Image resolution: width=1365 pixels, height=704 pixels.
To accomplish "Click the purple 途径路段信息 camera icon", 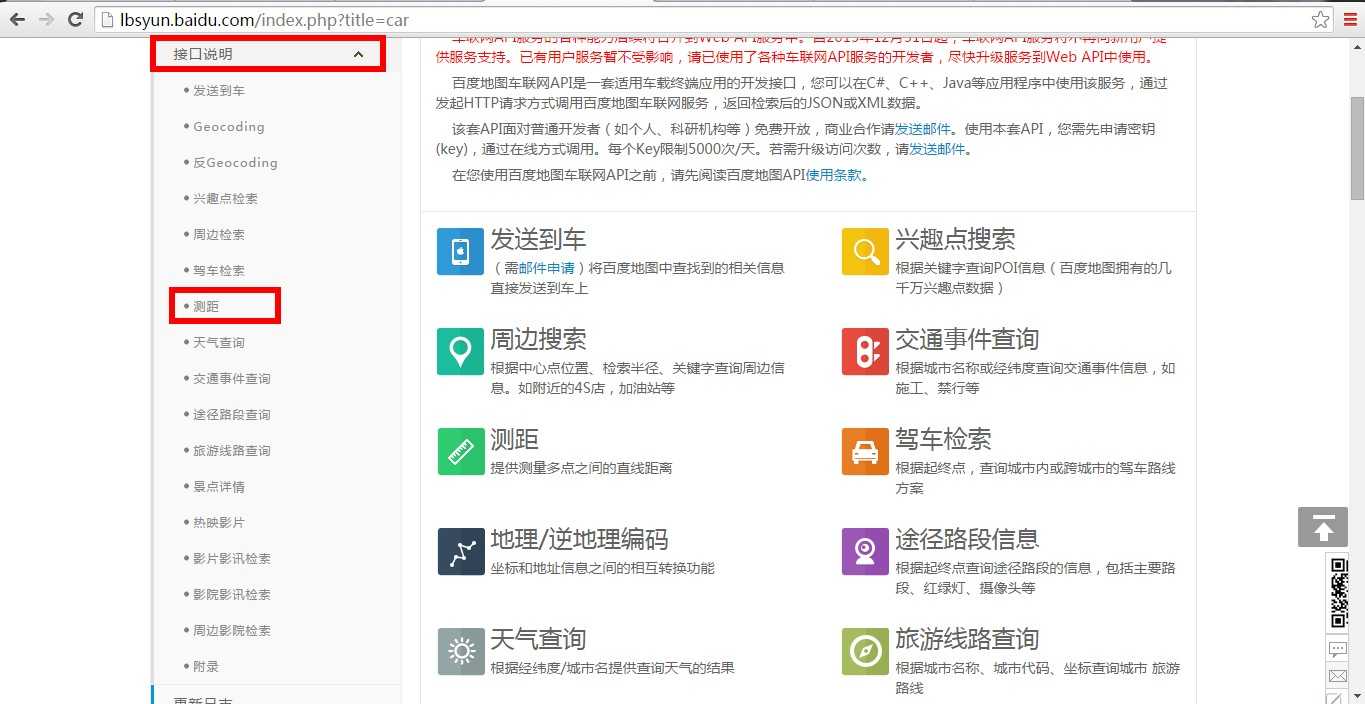I will tap(865, 551).
